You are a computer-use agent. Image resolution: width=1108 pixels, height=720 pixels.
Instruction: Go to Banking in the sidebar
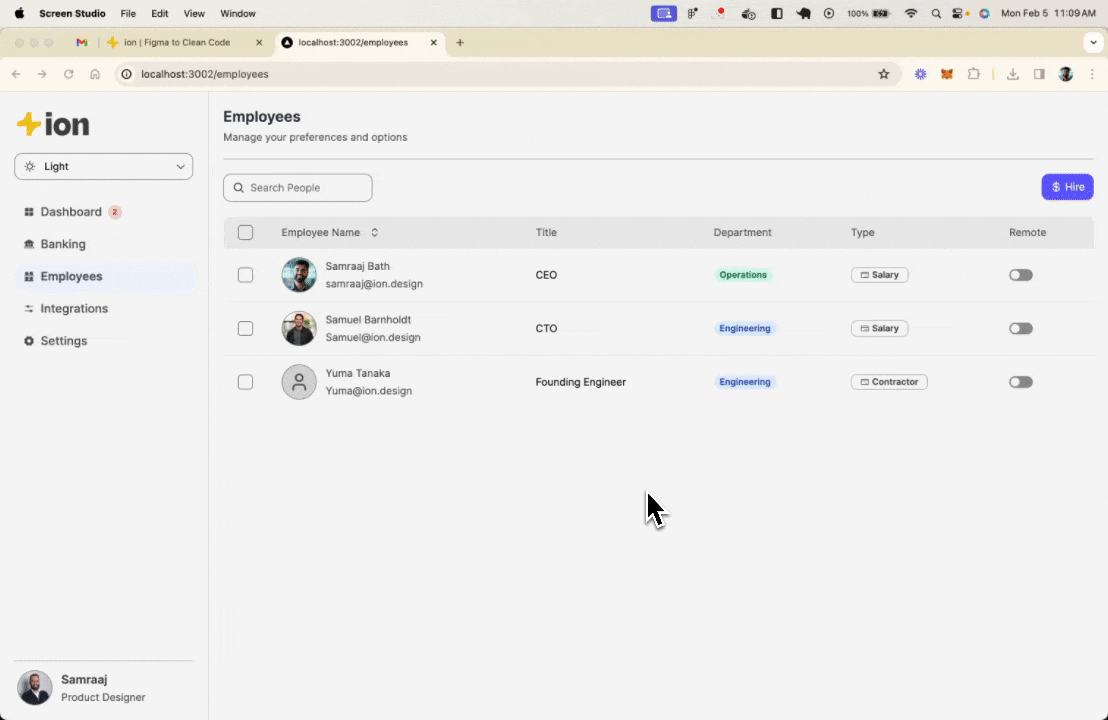[63, 244]
